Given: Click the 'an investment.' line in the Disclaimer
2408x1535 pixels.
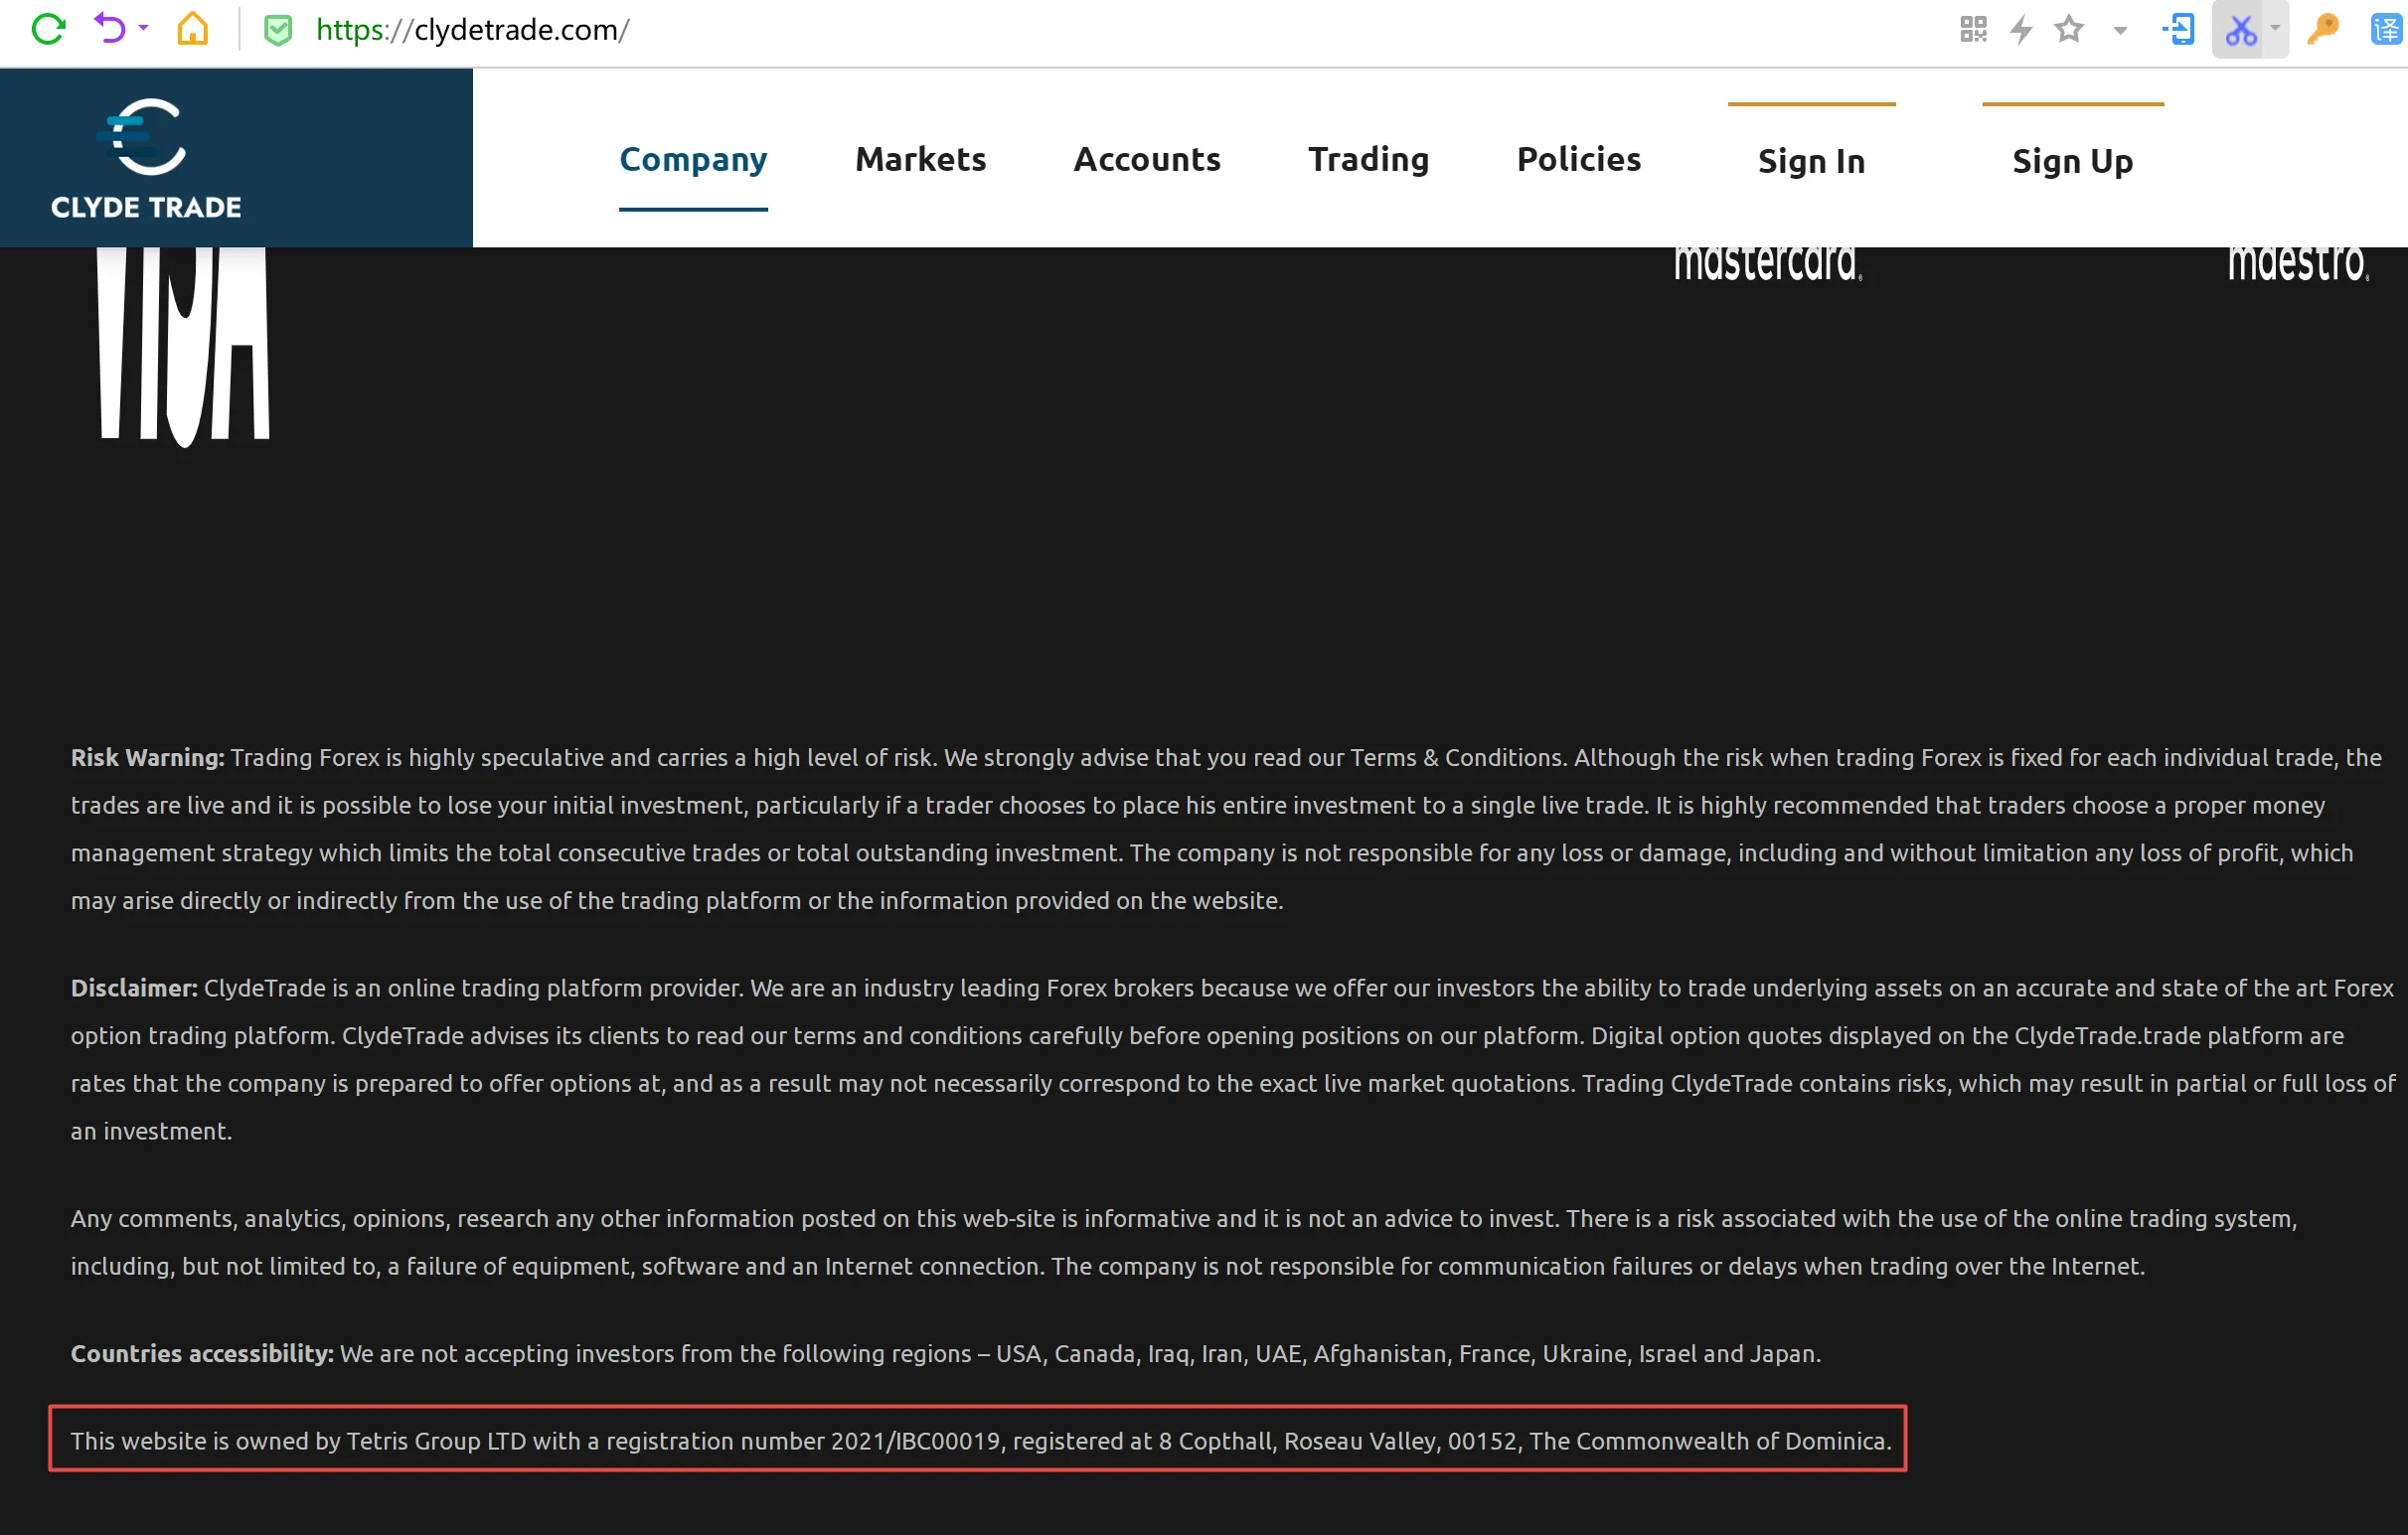Looking at the screenshot, I should coord(151,1131).
